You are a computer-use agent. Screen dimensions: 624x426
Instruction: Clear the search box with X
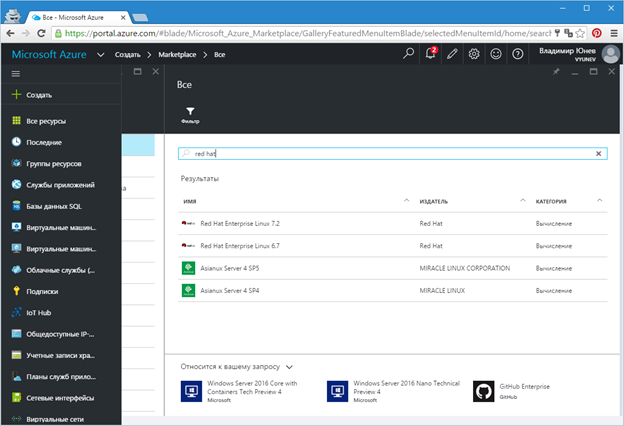(598, 154)
